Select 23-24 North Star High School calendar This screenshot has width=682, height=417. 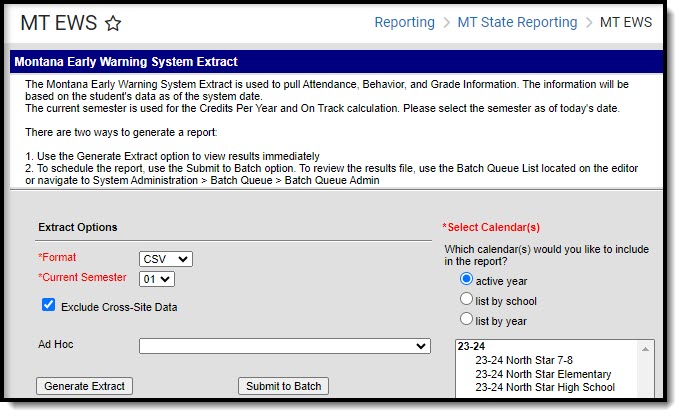point(545,387)
